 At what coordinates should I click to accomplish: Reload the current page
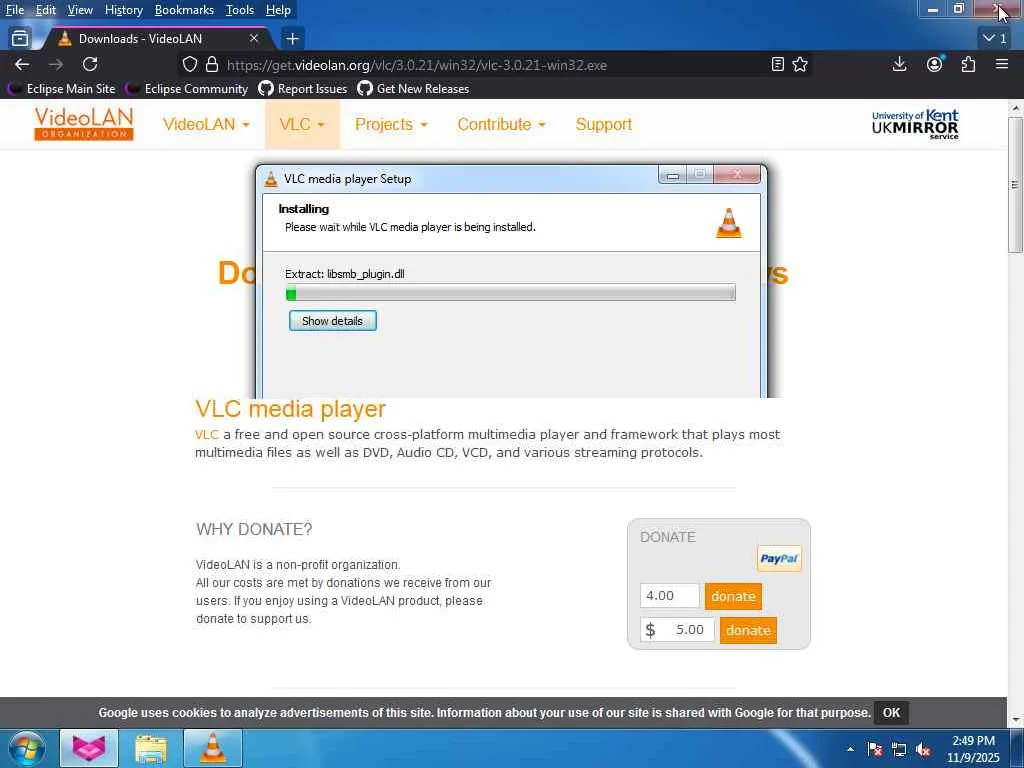click(90, 64)
